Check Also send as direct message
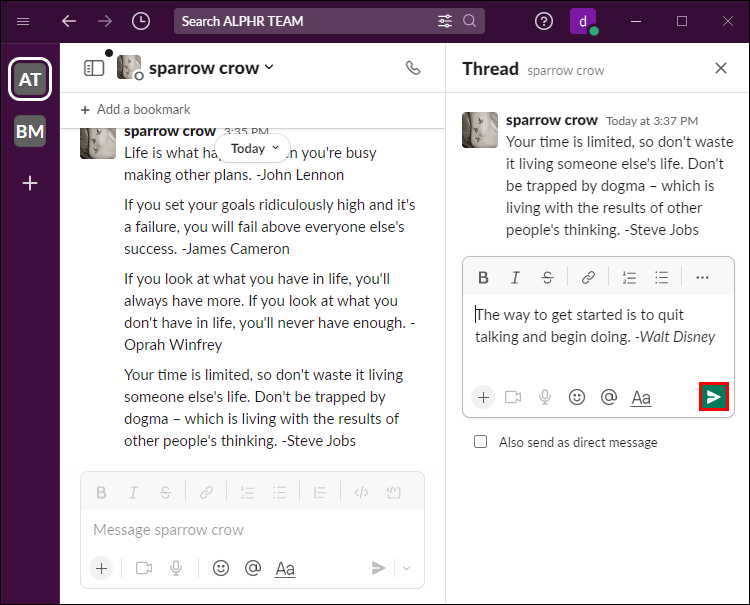This screenshot has height=605, width=750. pyautogui.click(x=480, y=441)
